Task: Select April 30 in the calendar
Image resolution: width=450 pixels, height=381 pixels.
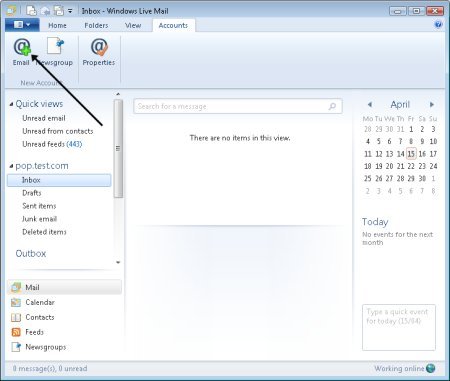Action: click(422, 178)
